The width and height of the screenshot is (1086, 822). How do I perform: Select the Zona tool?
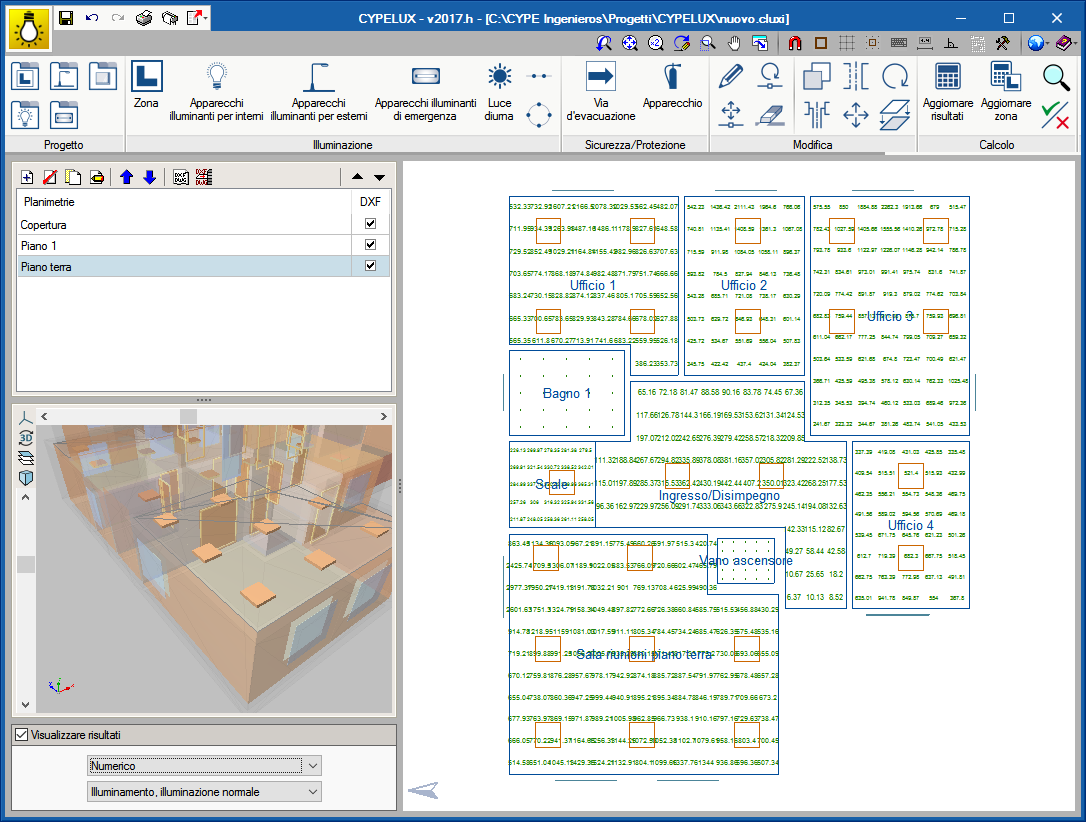(x=147, y=84)
